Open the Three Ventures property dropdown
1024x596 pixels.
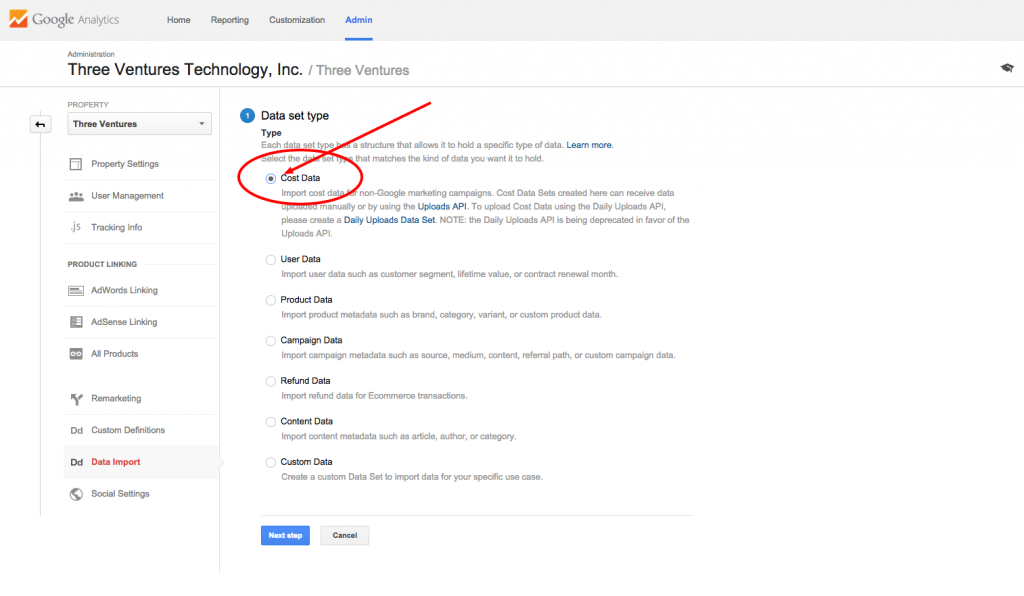[139, 124]
